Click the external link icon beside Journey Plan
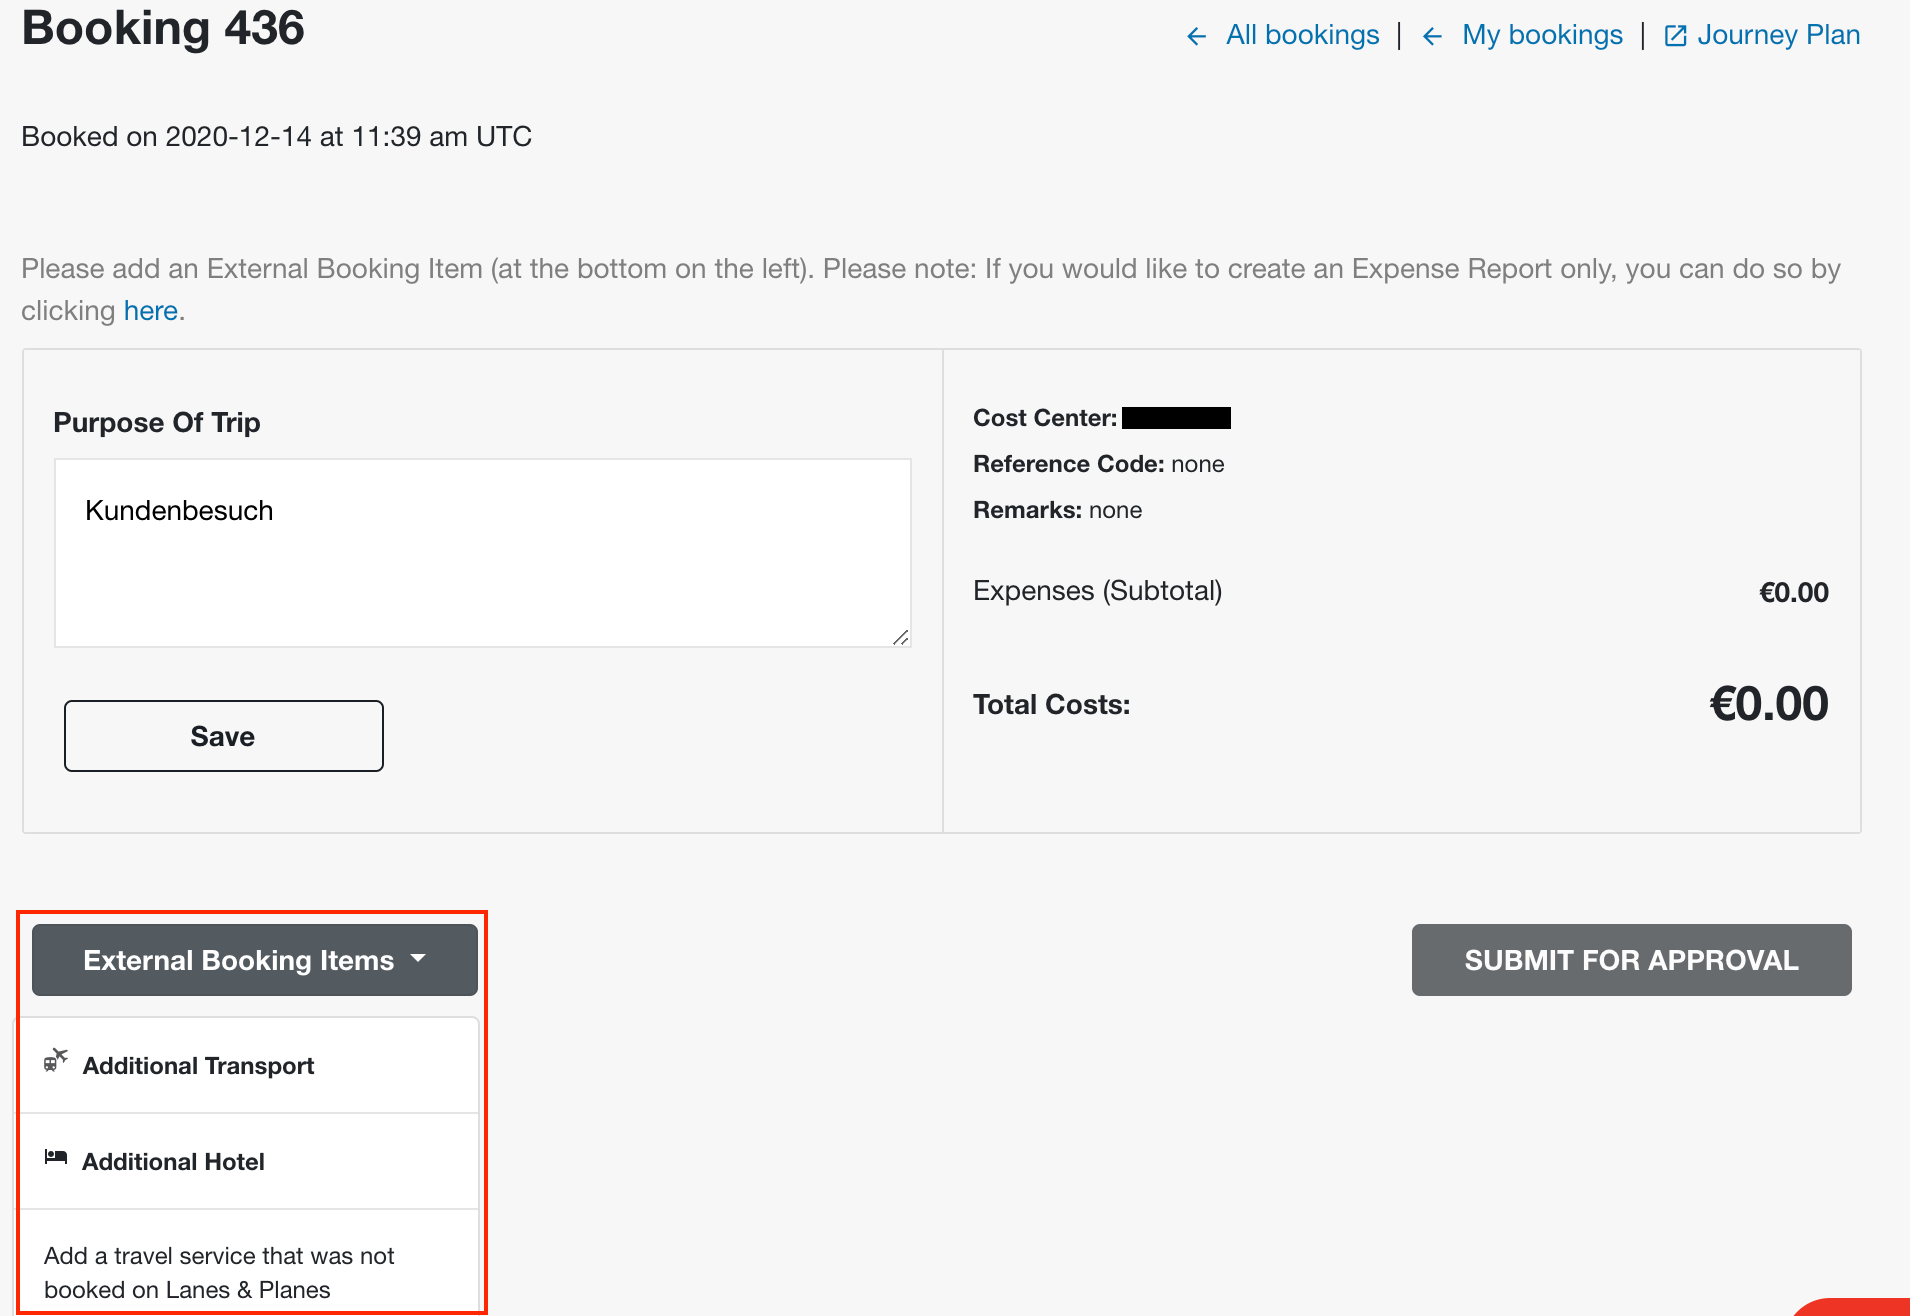This screenshot has height=1316, width=1910. 1675,36
